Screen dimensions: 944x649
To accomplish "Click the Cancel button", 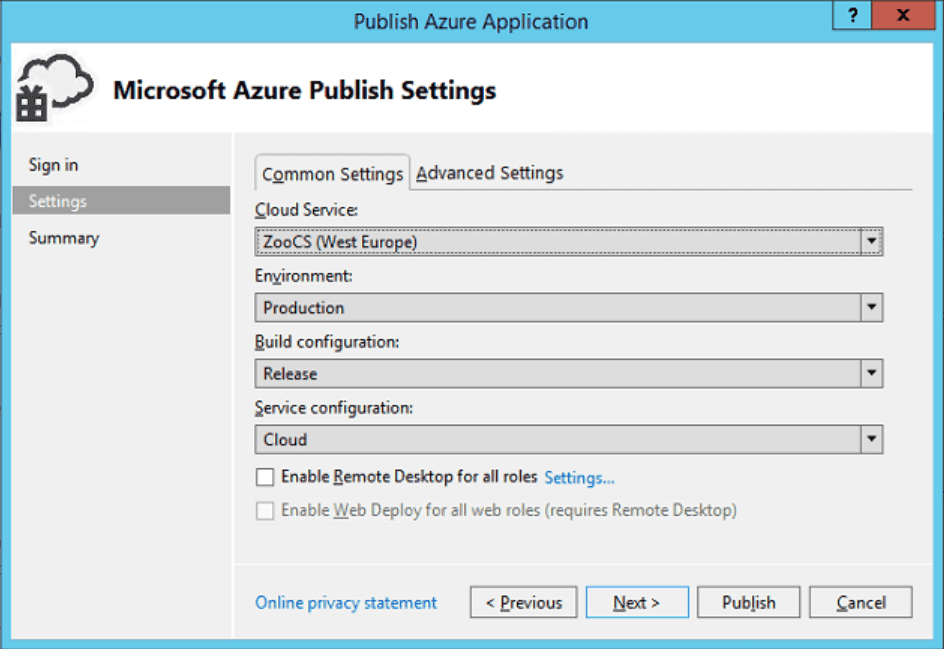I will click(861, 602).
